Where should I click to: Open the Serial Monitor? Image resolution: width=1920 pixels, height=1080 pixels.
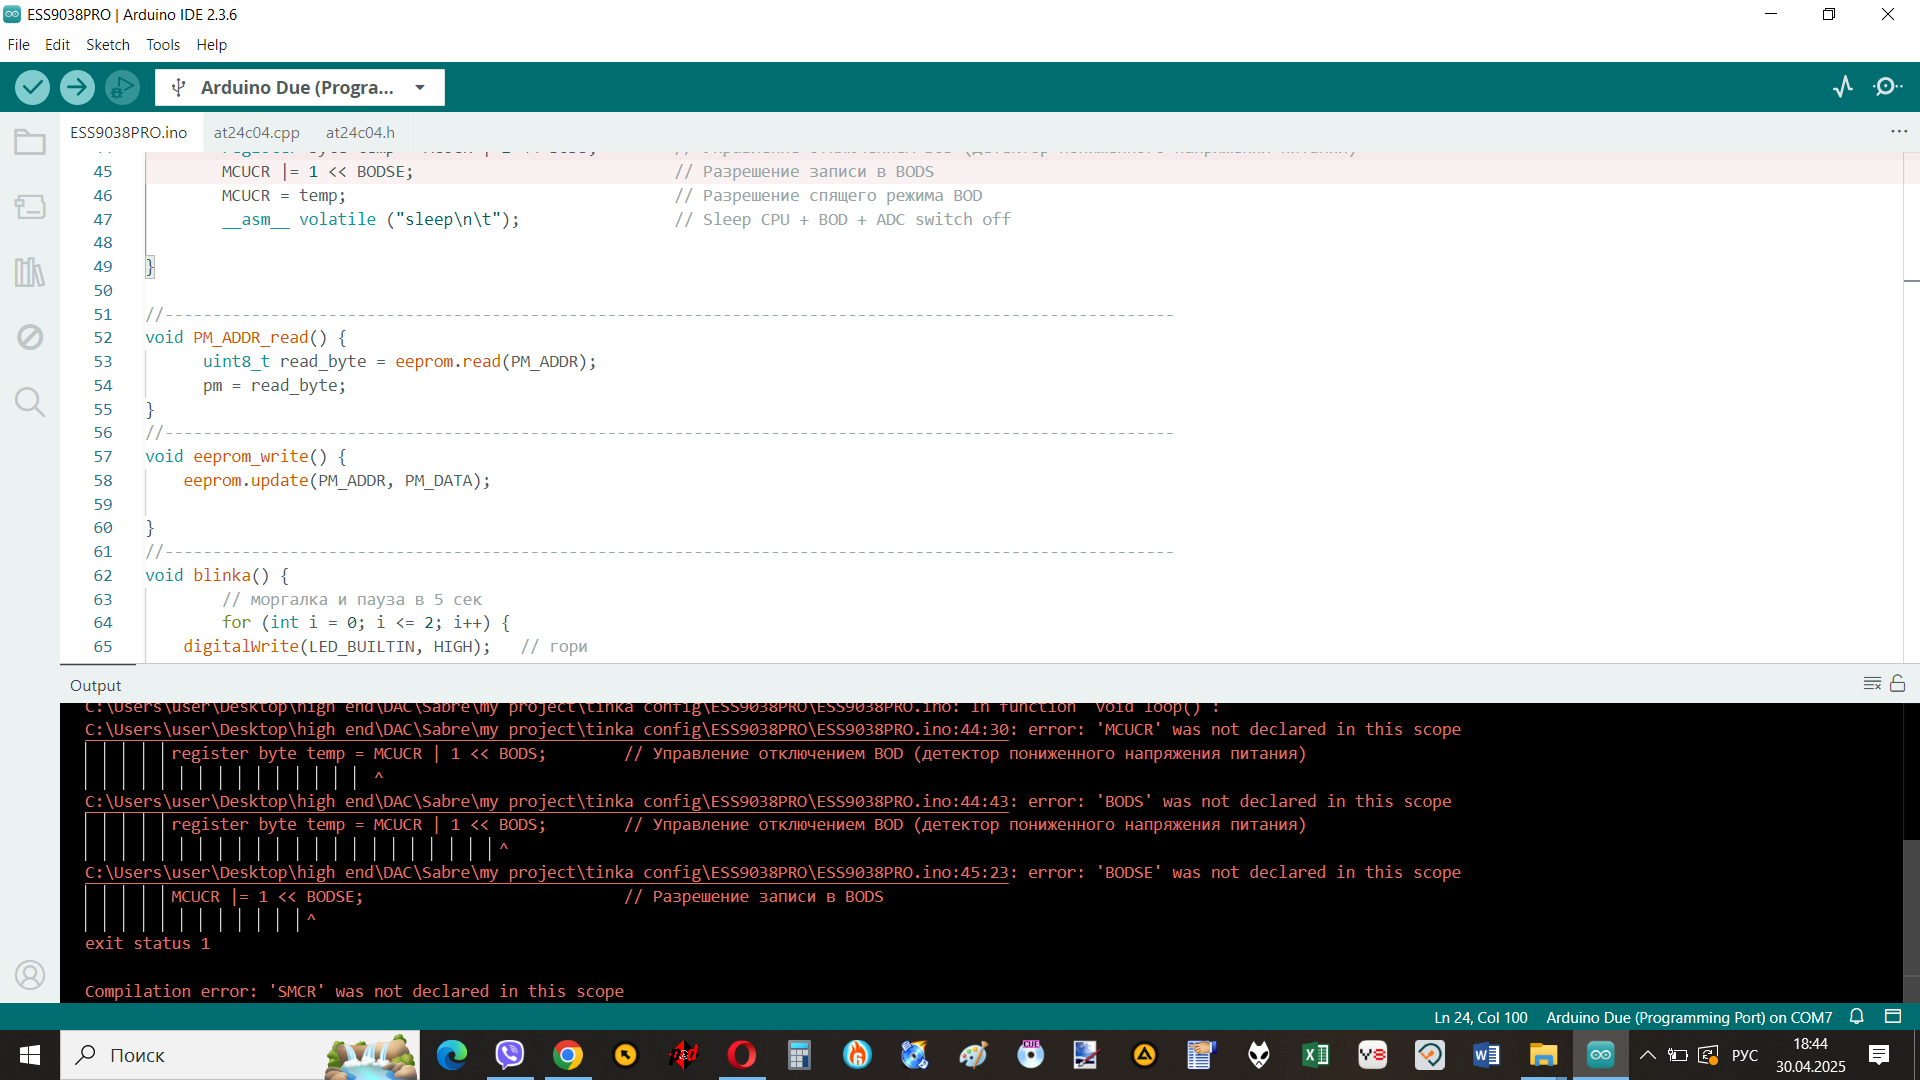(1887, 87)
